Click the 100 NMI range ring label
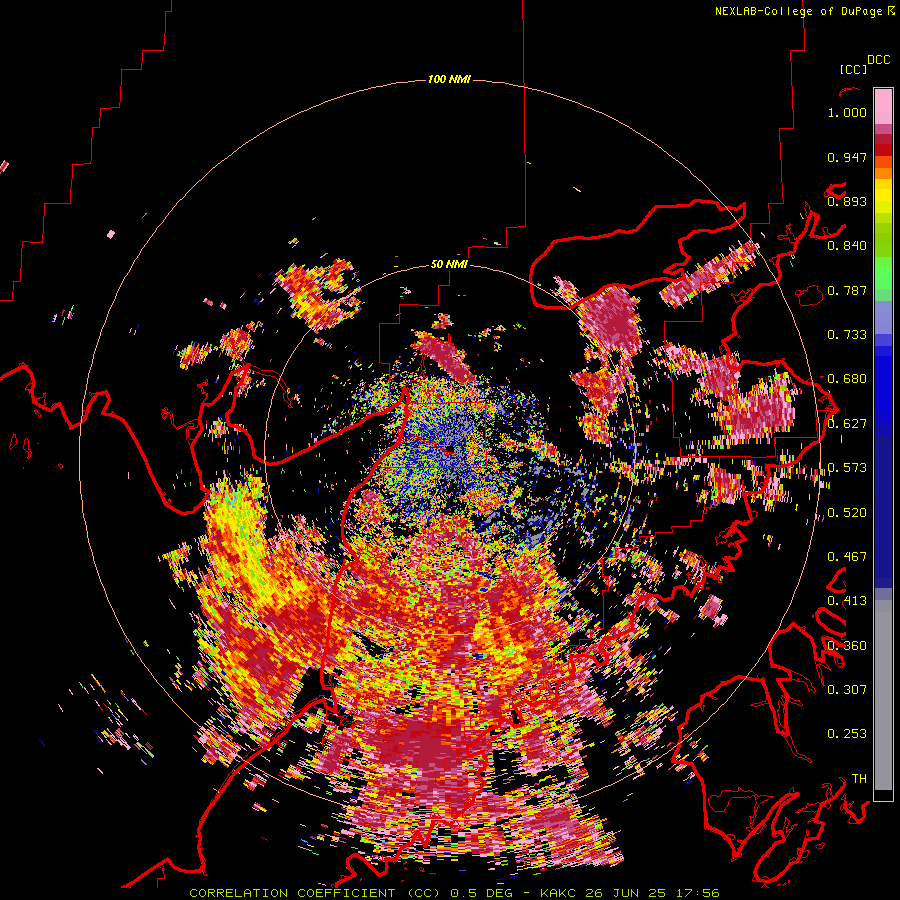This screenshot has height=900, width=900. pyautogui.click(x=449, y=79)
